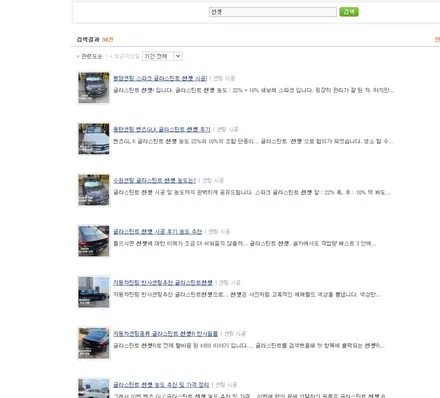Image resolution: width=440 pixels, height=398 pixels.
Task: Open the 자동차썬팅종류 글라스틴트 썬셋R 반사필름 link
Action: point(165,333)
